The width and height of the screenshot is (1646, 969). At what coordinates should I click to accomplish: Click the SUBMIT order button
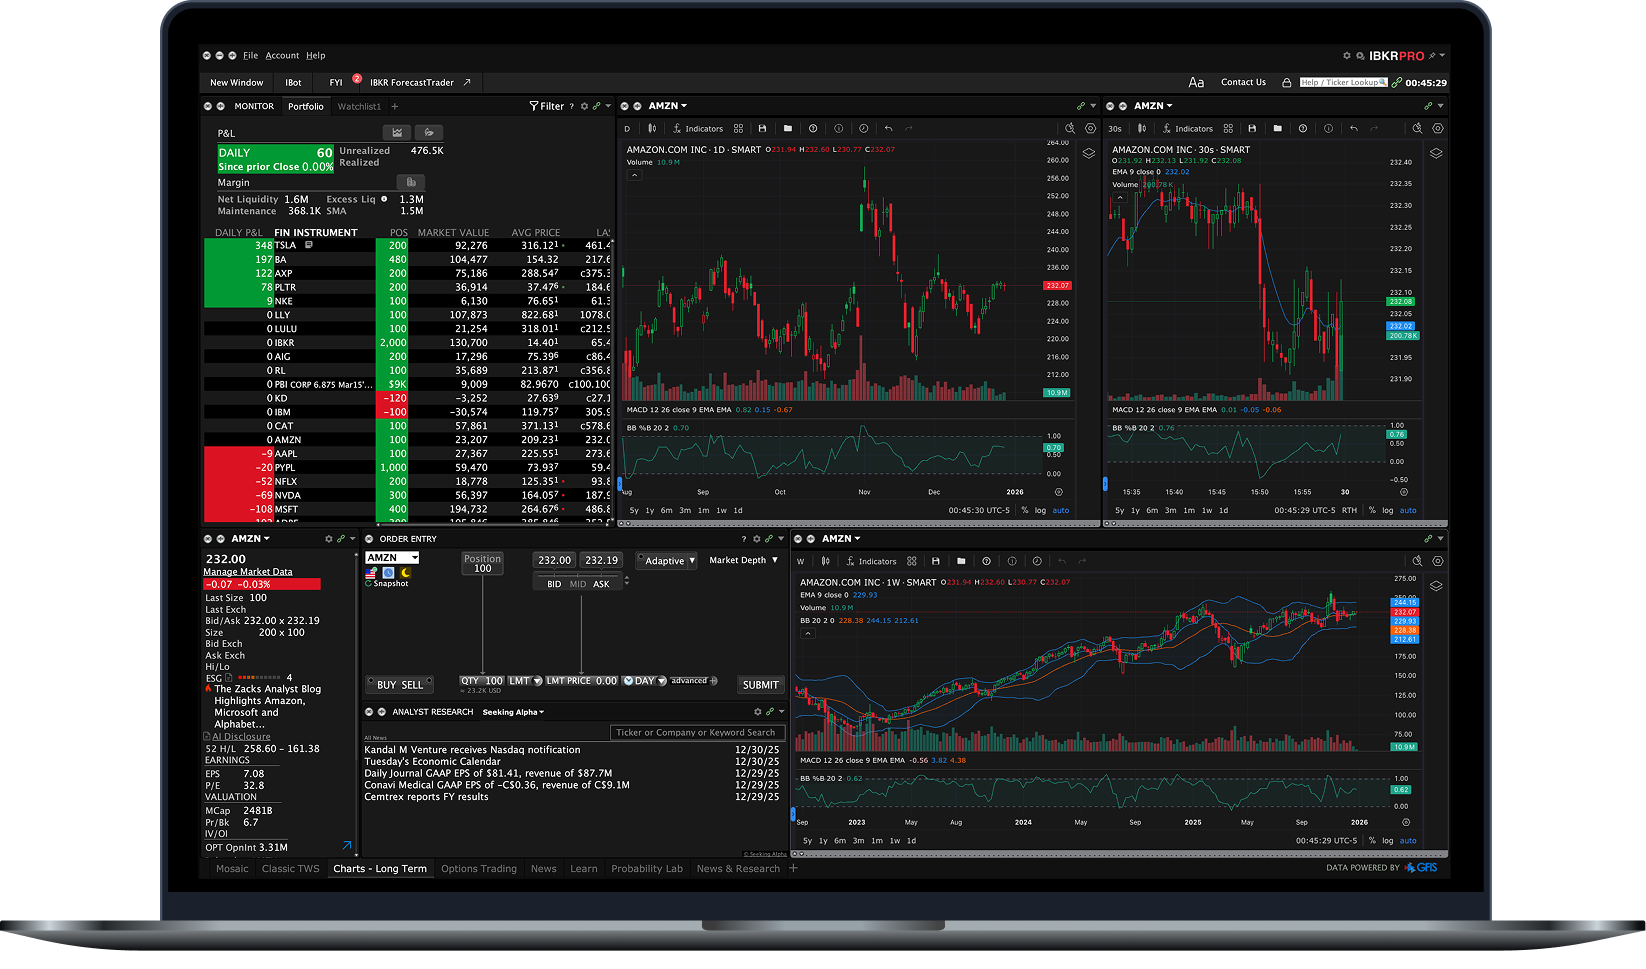coord(760,684)
